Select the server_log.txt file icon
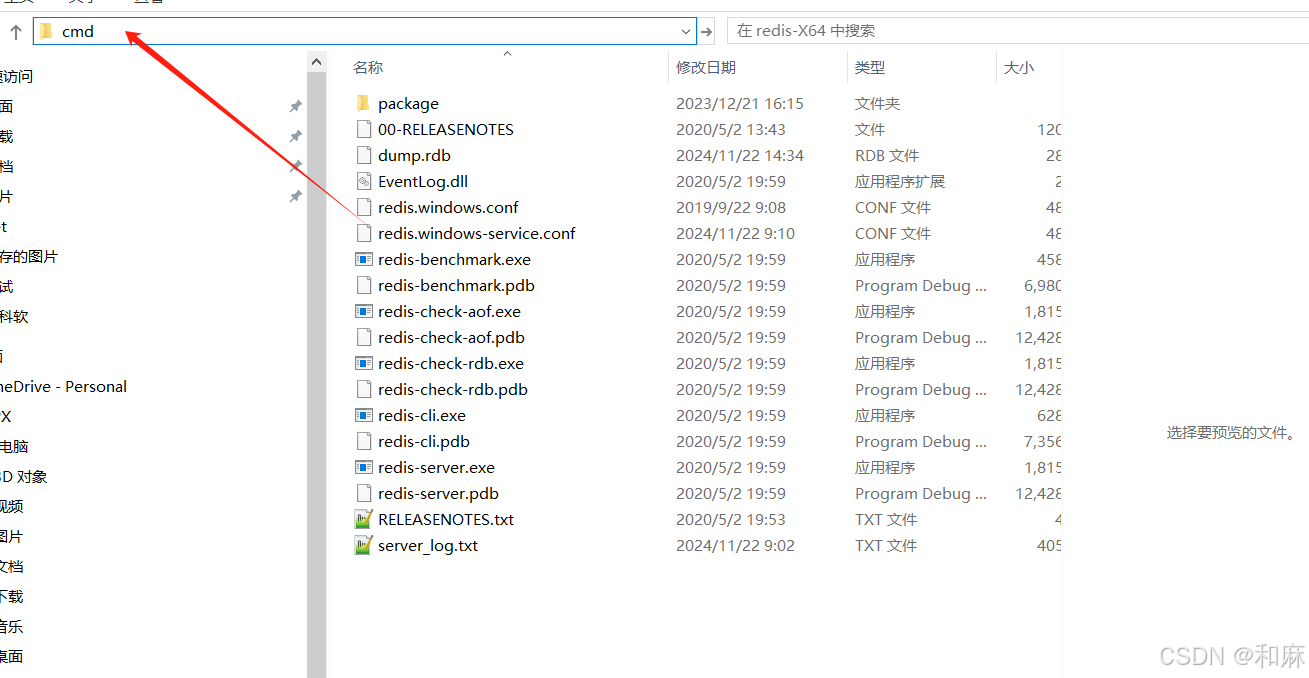The image size is (1309, 678). (364, 546)
